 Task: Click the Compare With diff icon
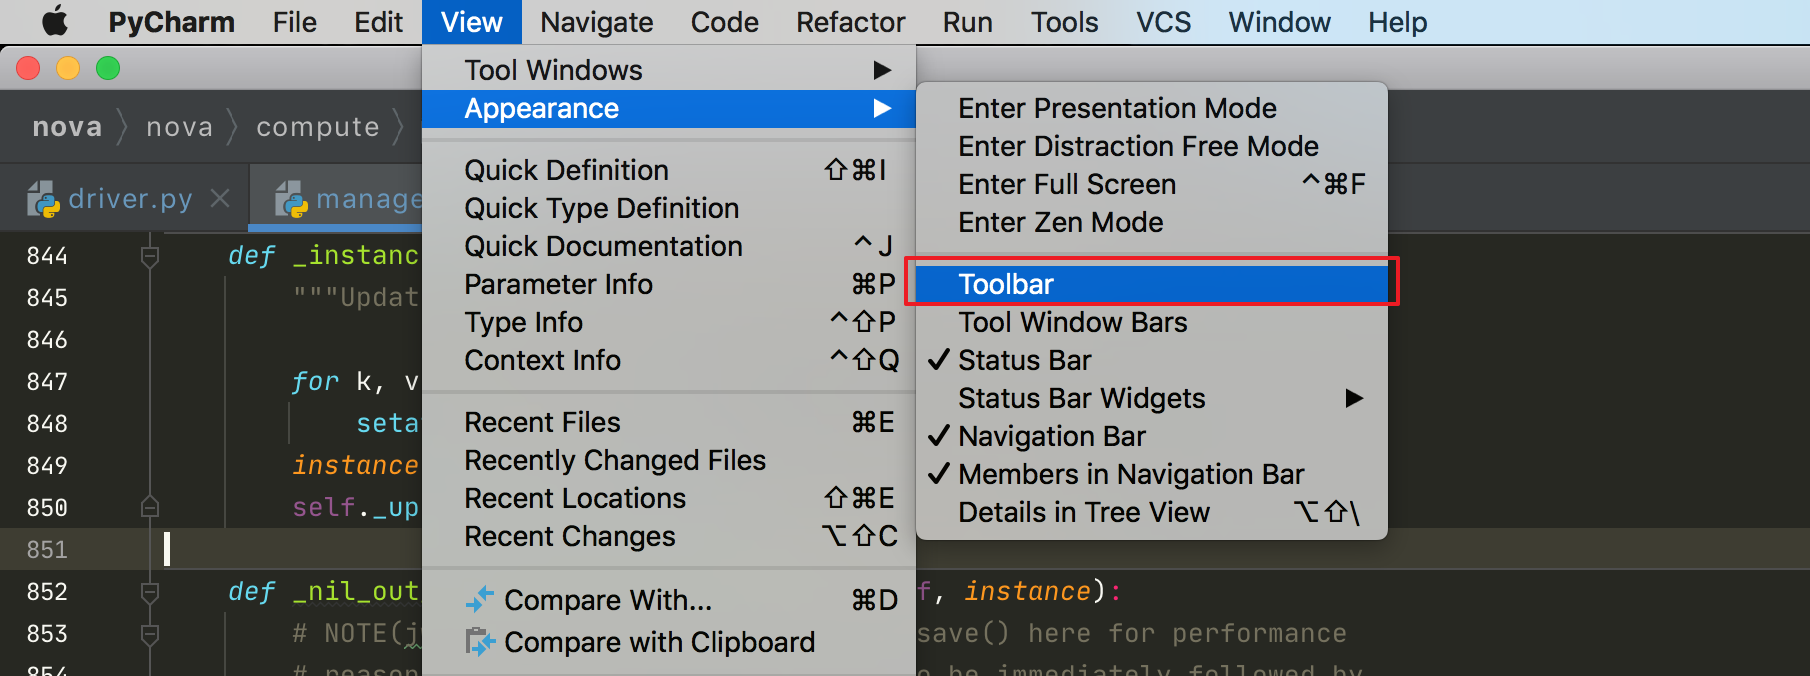(x=480, y=600)
